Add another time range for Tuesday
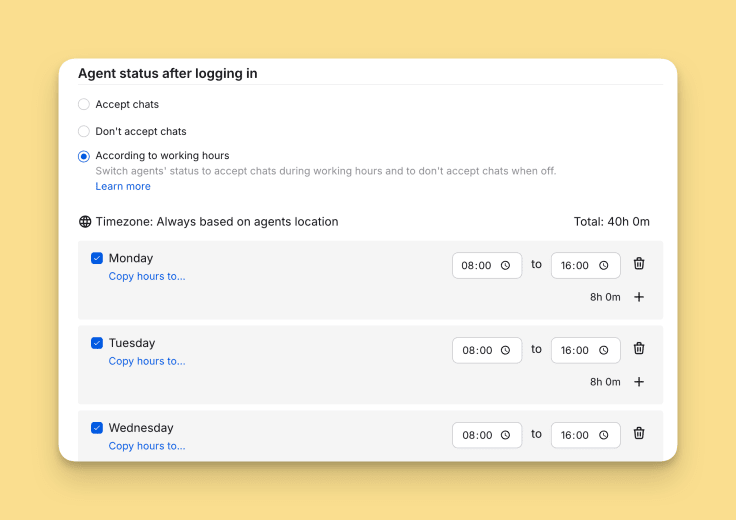The image size is (736, 520). (639, 382)
